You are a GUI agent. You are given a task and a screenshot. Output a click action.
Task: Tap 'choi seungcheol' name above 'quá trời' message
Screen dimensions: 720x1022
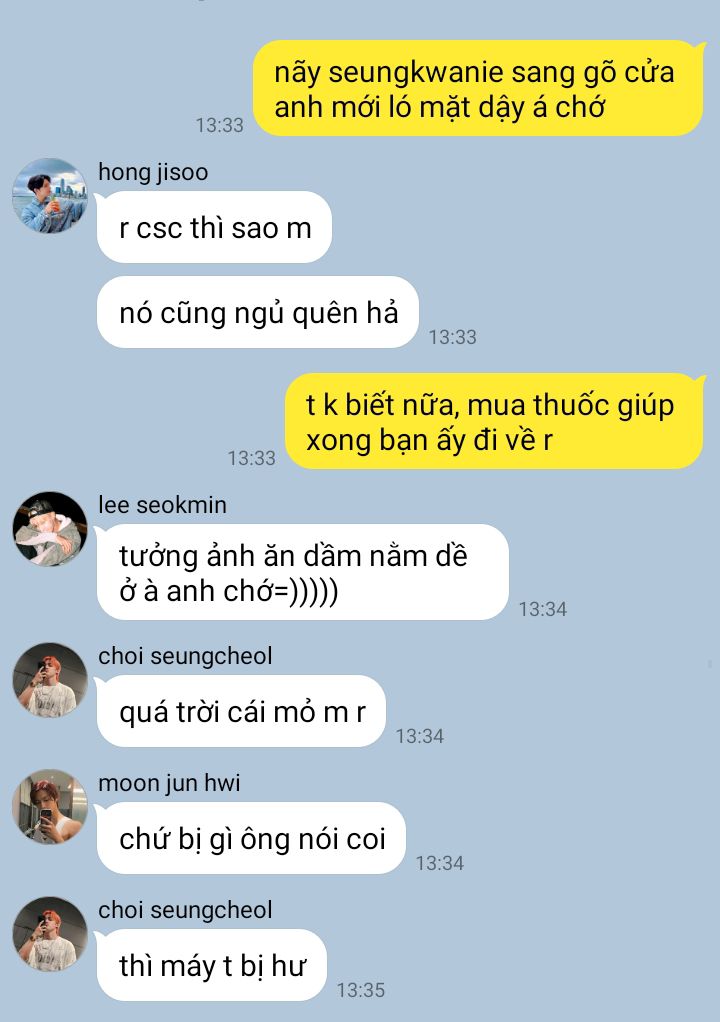click(185, 656)
